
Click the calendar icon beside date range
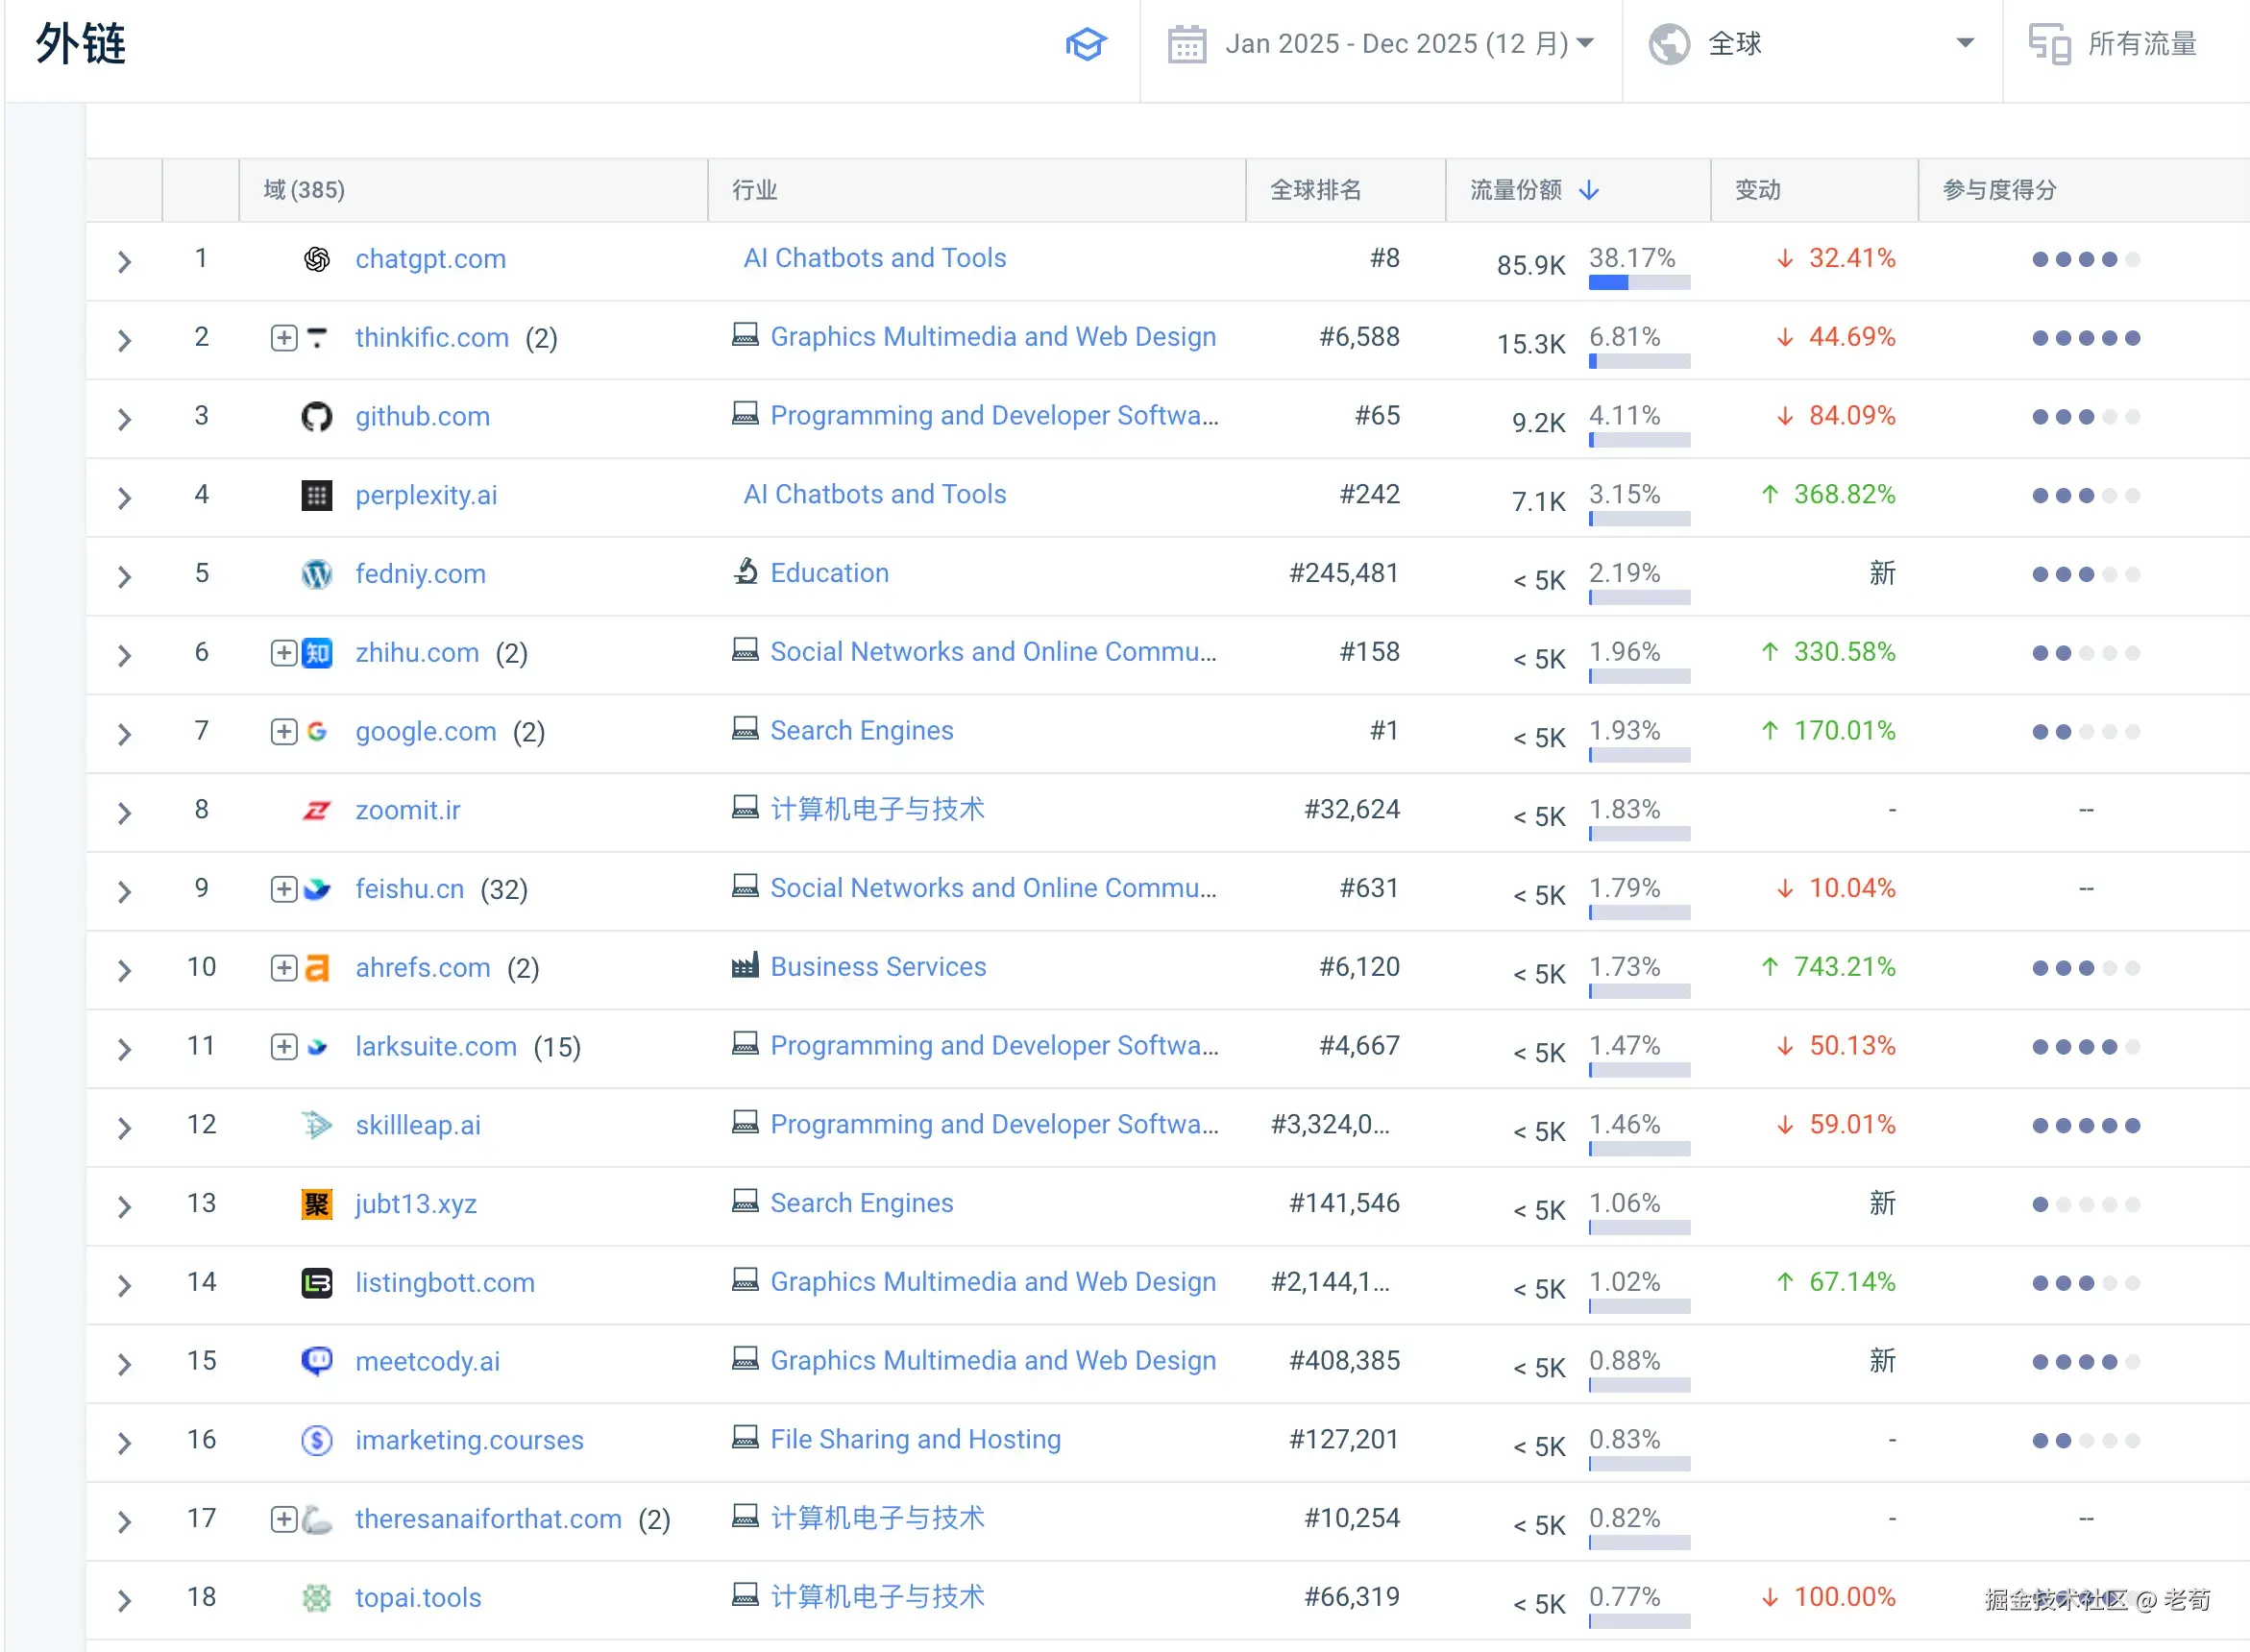pyautogui.click(x=1187, y=44)
